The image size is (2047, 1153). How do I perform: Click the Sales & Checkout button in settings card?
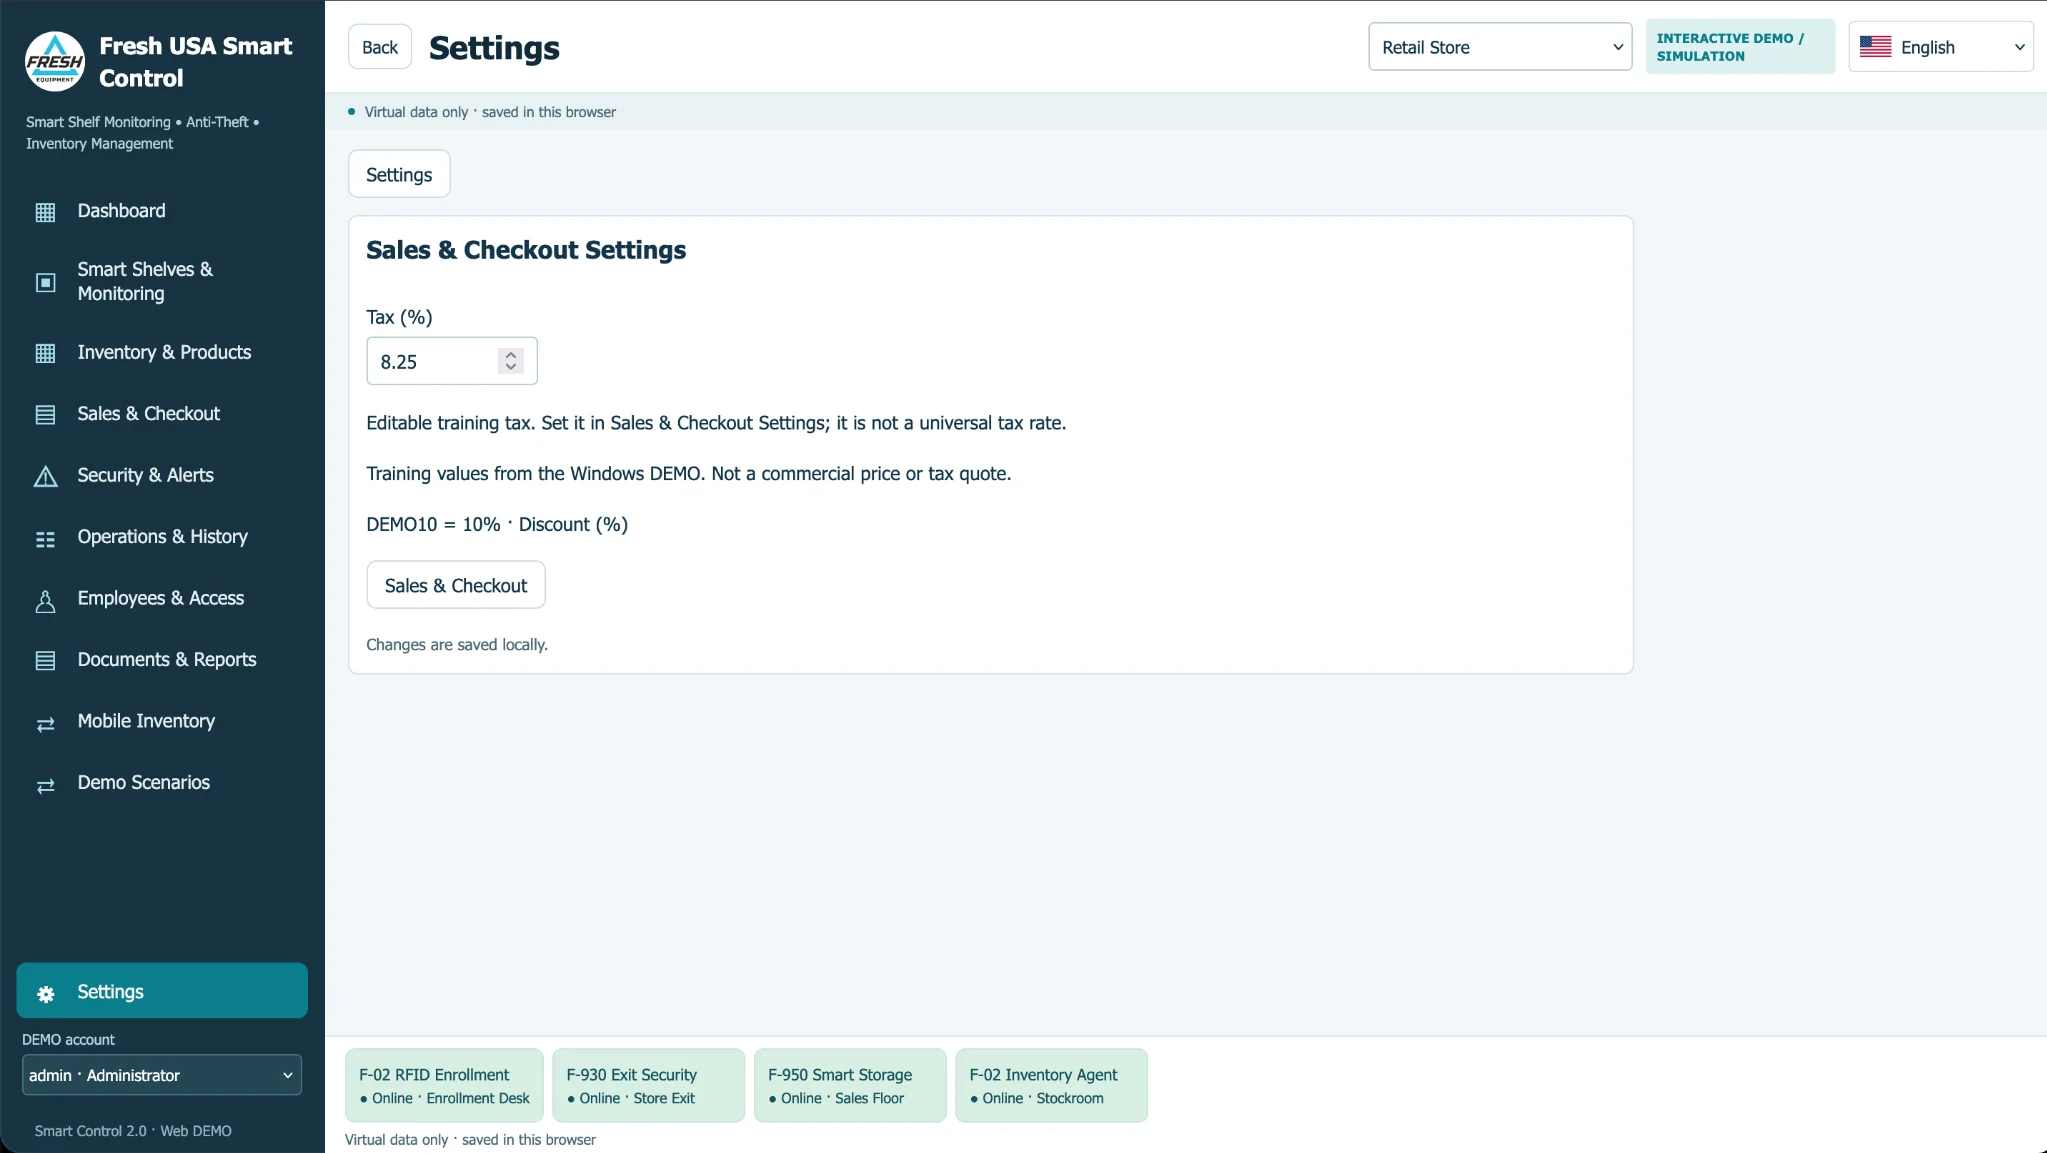pos(456,585)
